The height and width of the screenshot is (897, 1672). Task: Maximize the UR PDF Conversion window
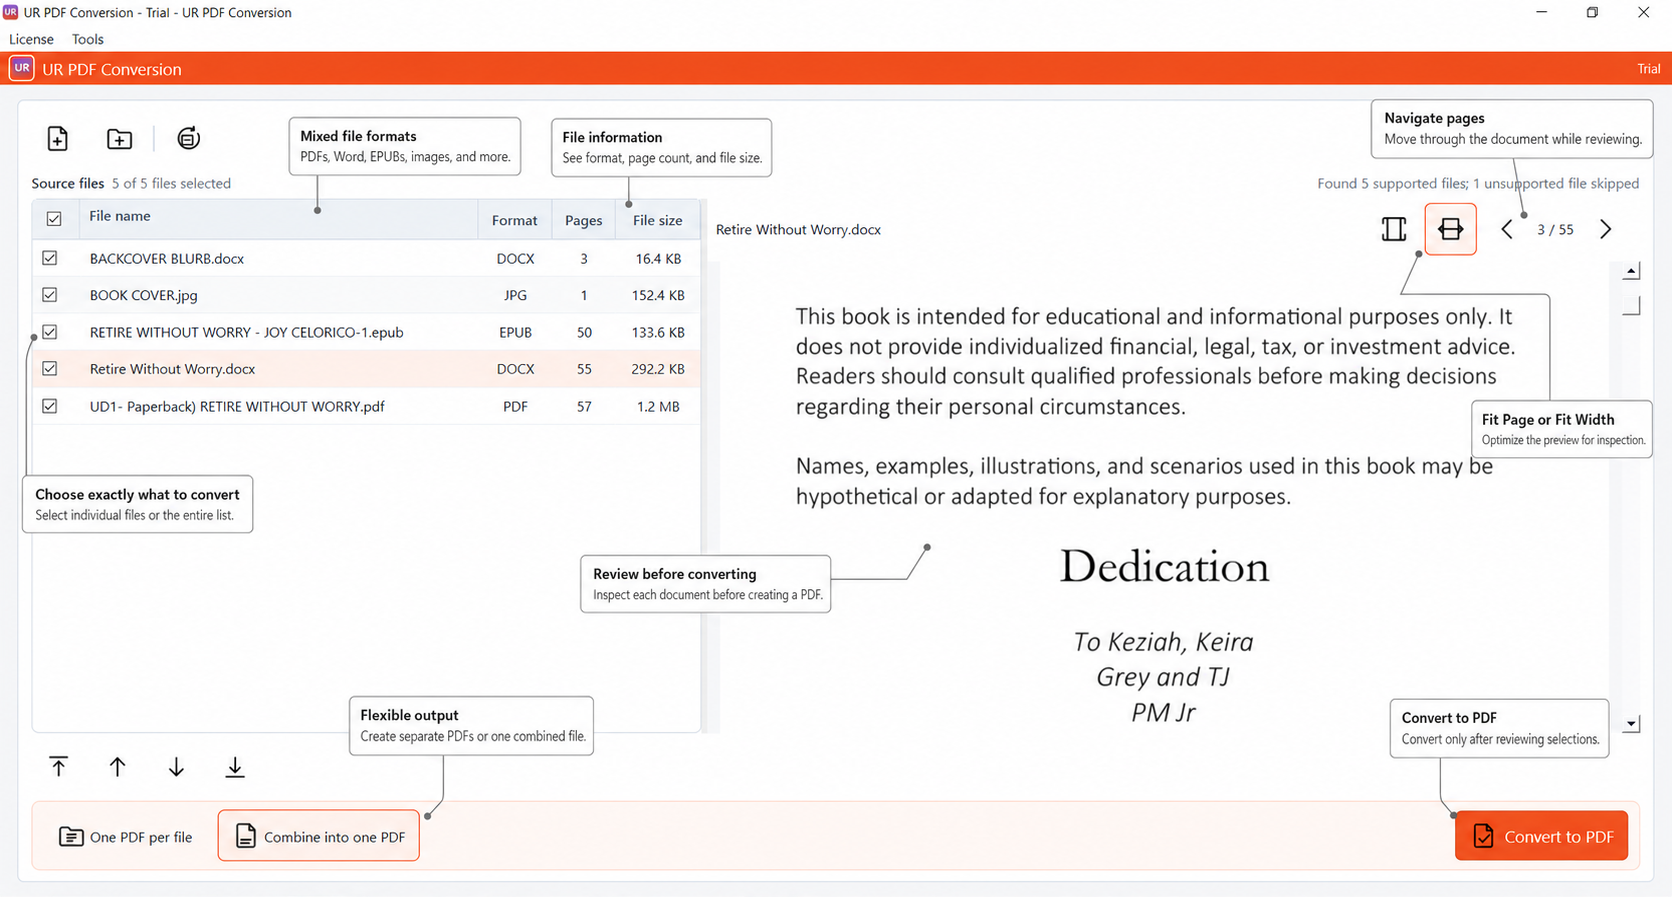pyautogui.click(x=1592, y=12)
